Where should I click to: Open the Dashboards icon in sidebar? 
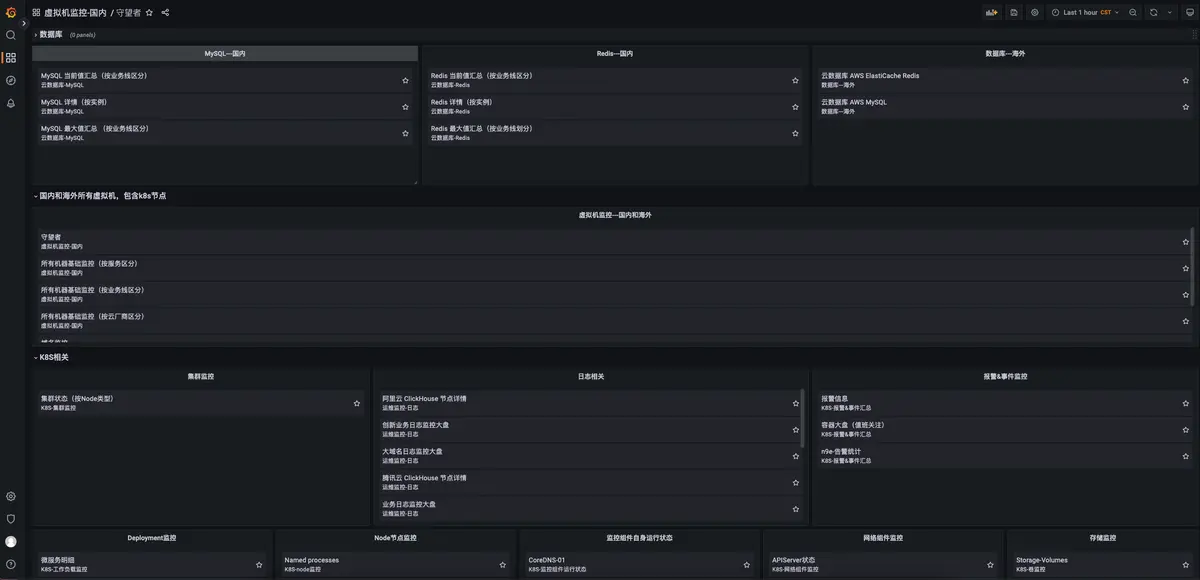pos(11,58)
